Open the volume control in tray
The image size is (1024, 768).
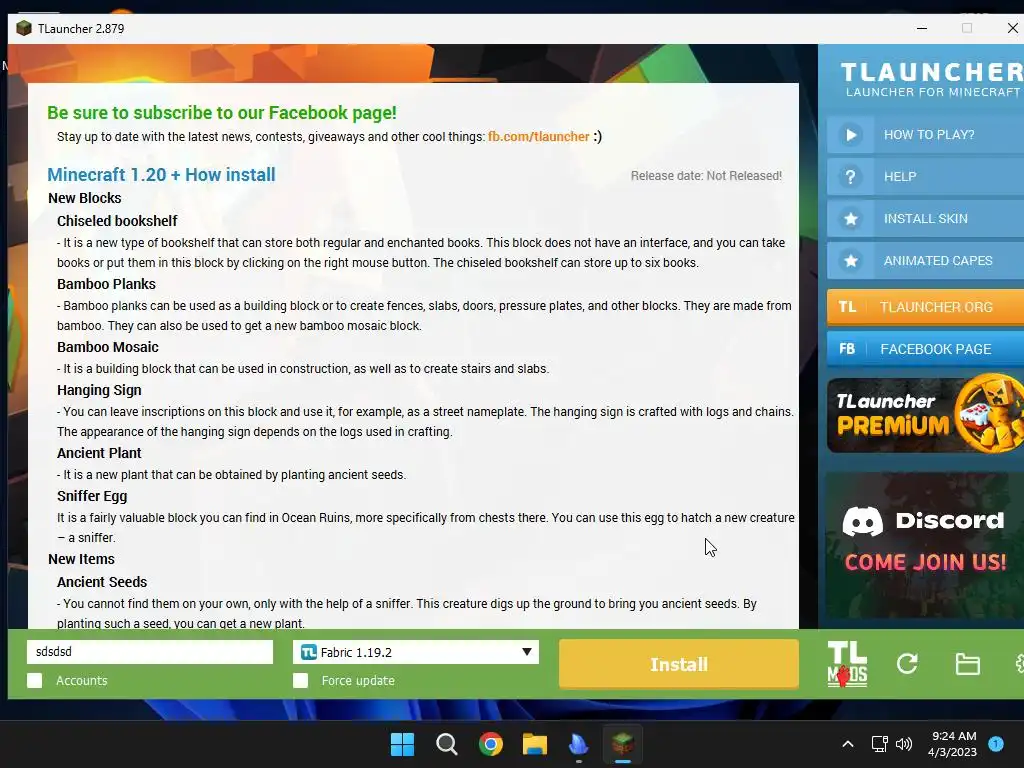pyautogui.click(x=904, y=744)
